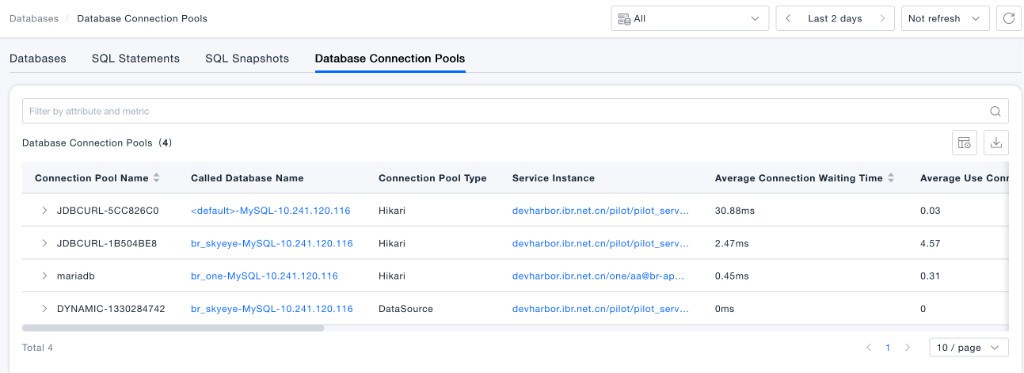Open the All databases dropdown
Viewport: 1024px width, 373px height.
[690, 19]
